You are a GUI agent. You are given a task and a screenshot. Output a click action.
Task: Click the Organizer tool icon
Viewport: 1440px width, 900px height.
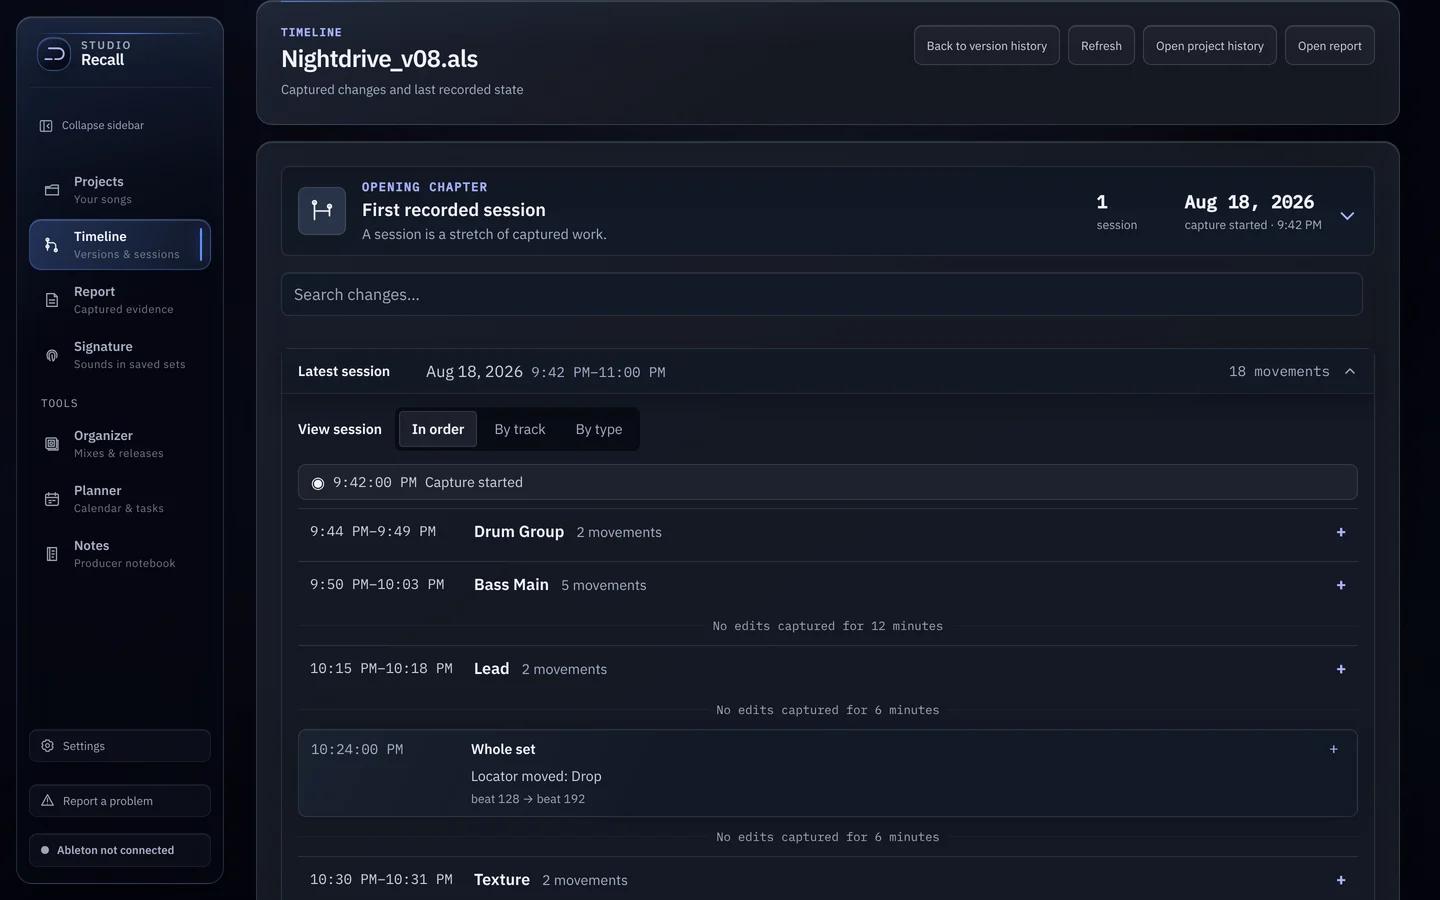coord(52,444)
